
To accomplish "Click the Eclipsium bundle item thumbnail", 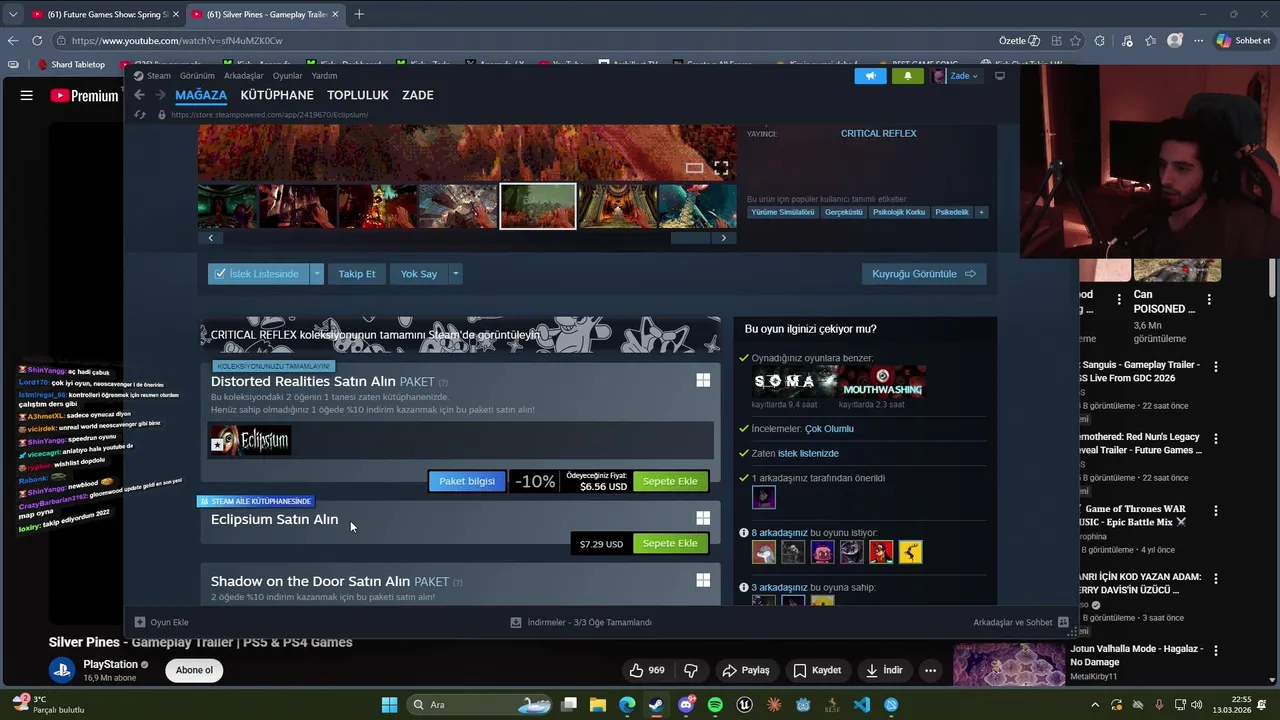I will point(250,440).
